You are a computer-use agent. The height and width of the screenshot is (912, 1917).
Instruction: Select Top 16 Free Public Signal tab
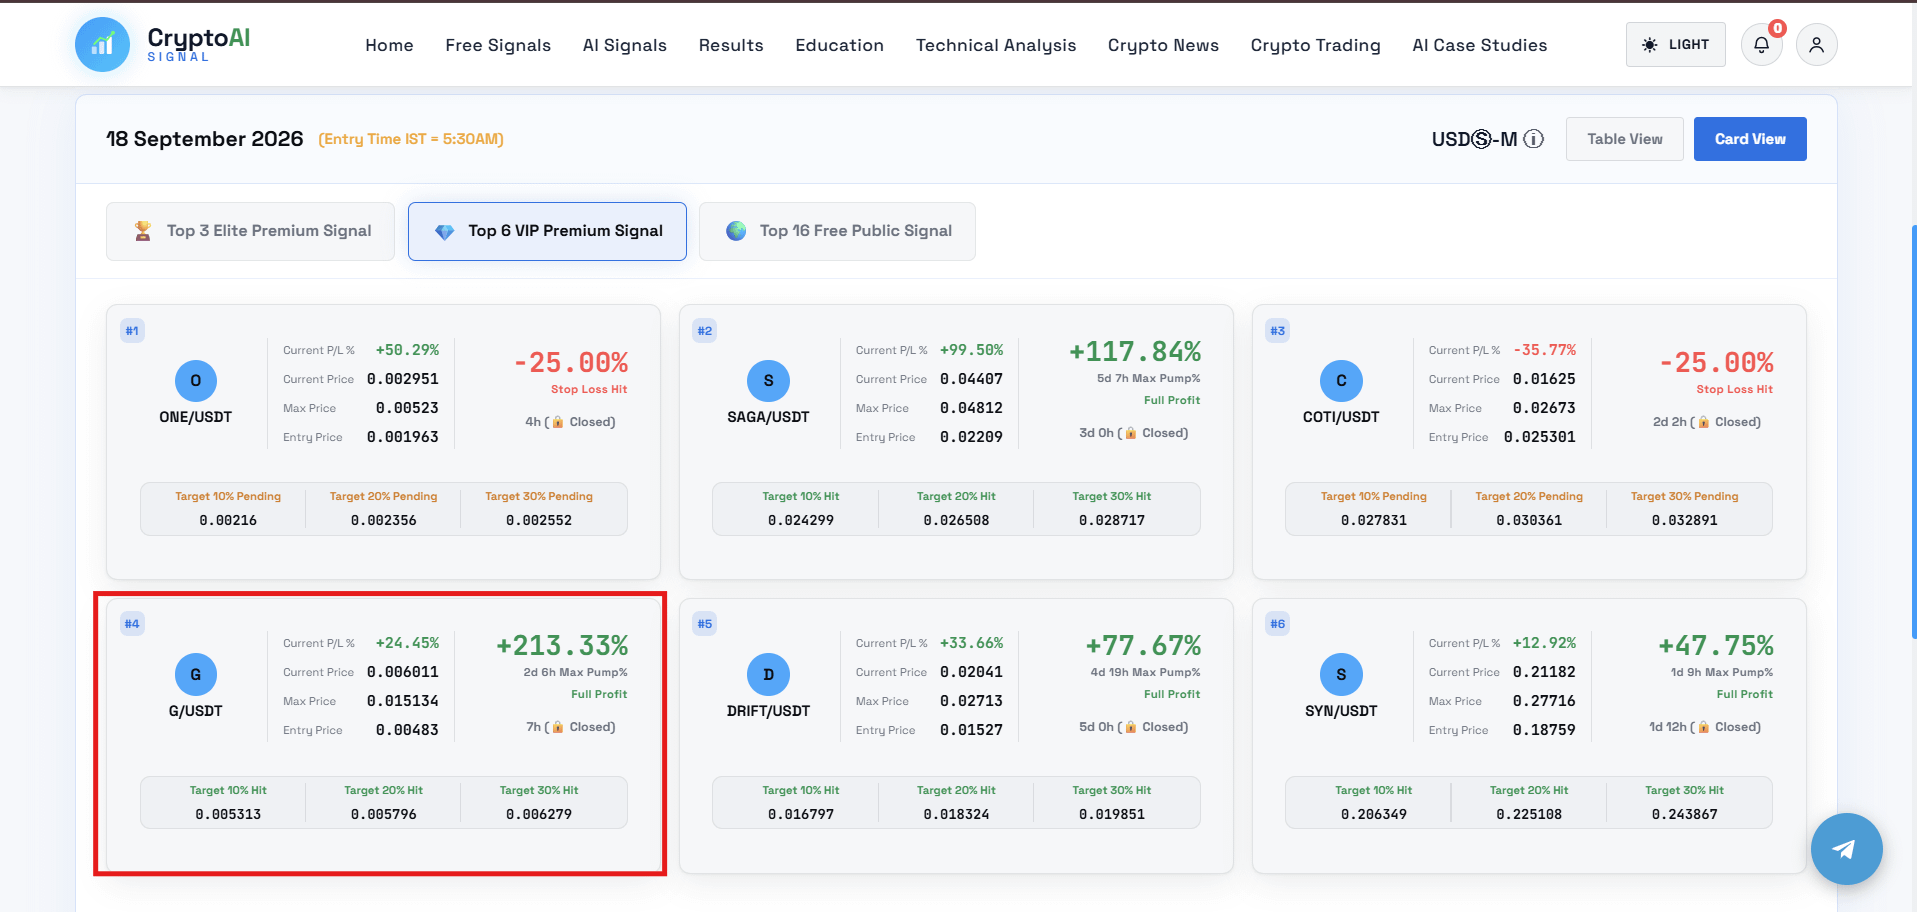tap(837, 231)
